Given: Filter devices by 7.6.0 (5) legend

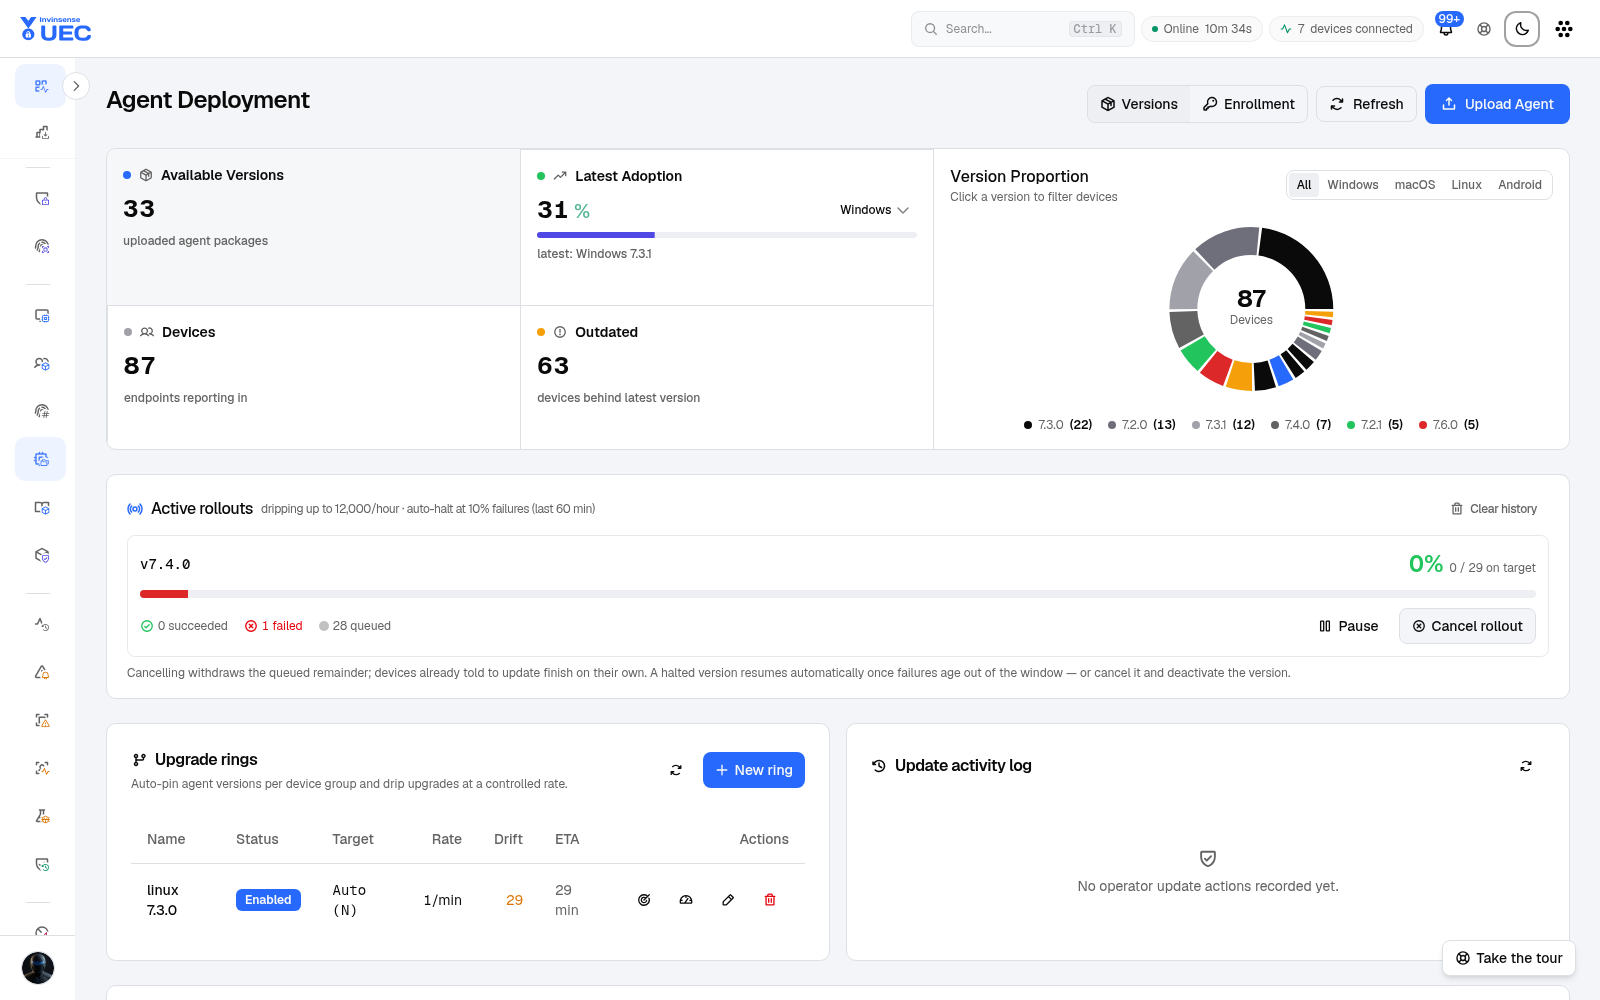Looking at the screenshot, I should pyautogui.click(x=1449, y=425).
